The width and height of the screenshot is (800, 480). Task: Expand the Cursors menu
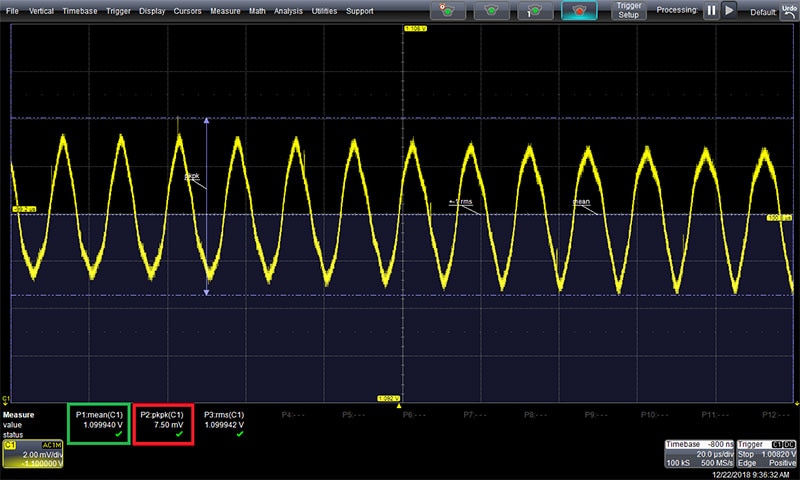[187, 10]
